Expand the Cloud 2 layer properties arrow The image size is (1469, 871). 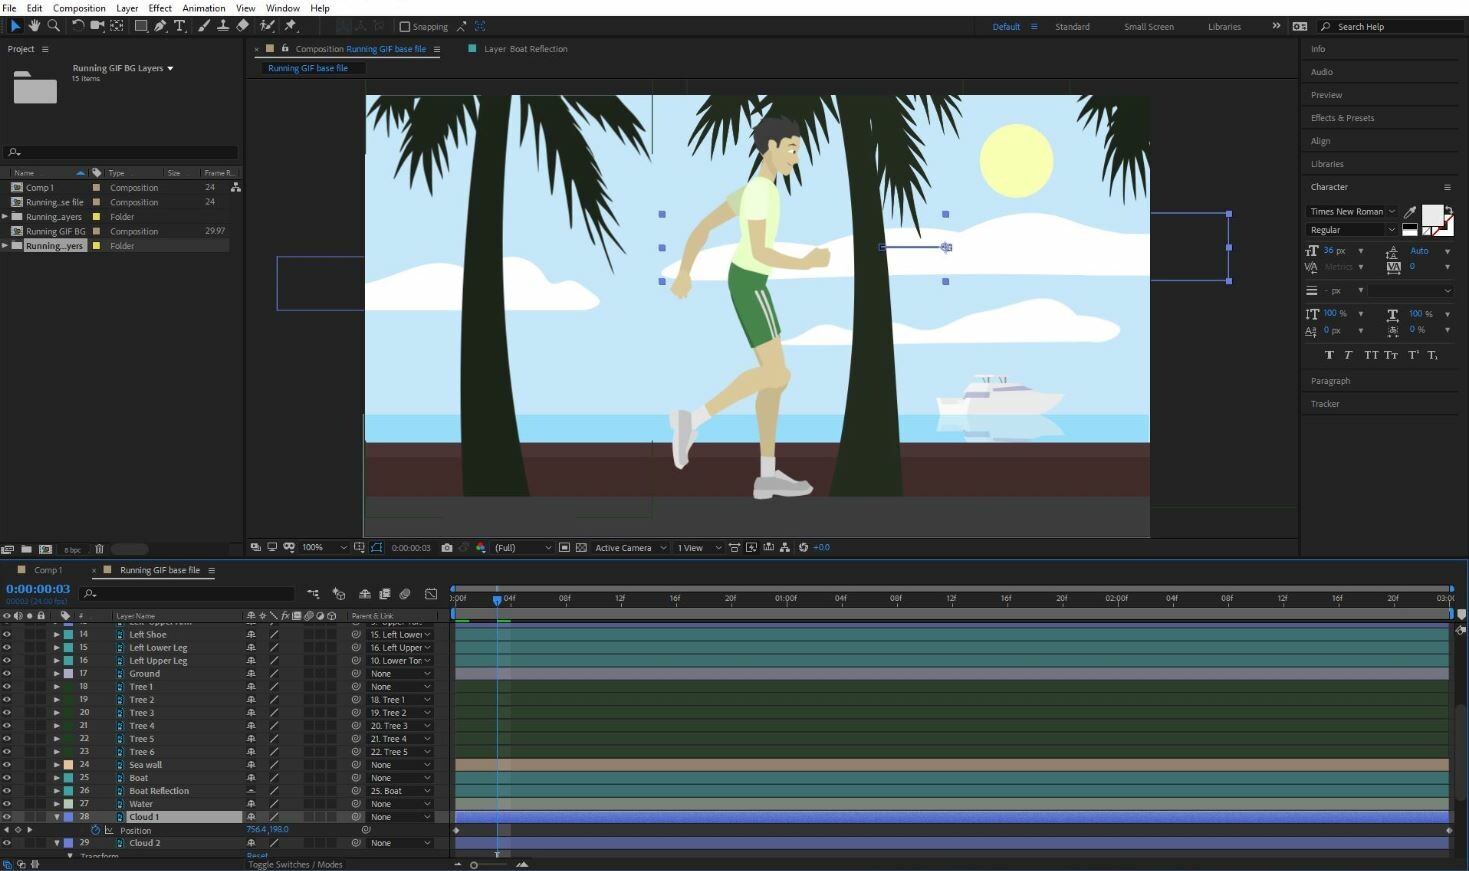coord(57,842)
